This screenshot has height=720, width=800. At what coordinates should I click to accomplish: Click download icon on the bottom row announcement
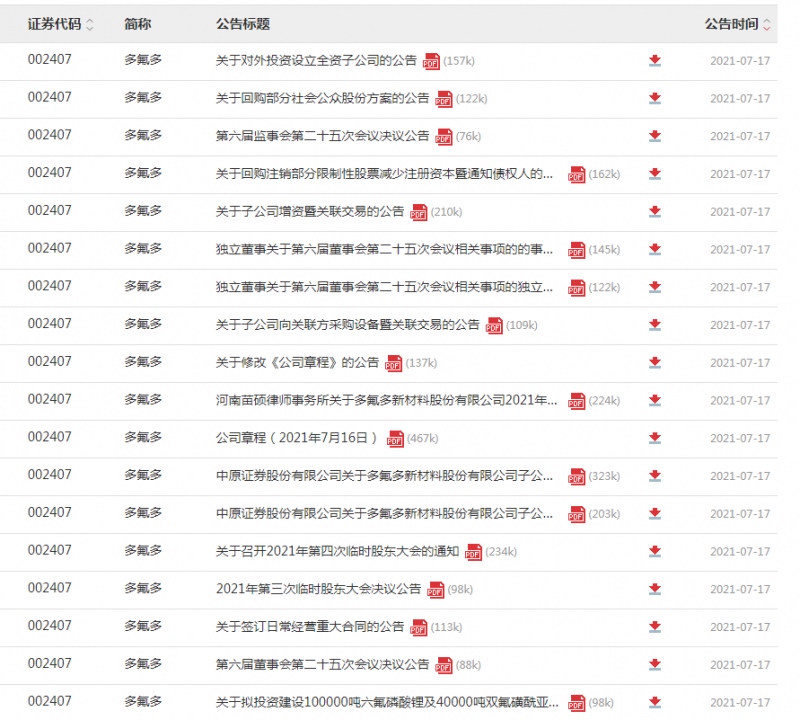[655, 702]
